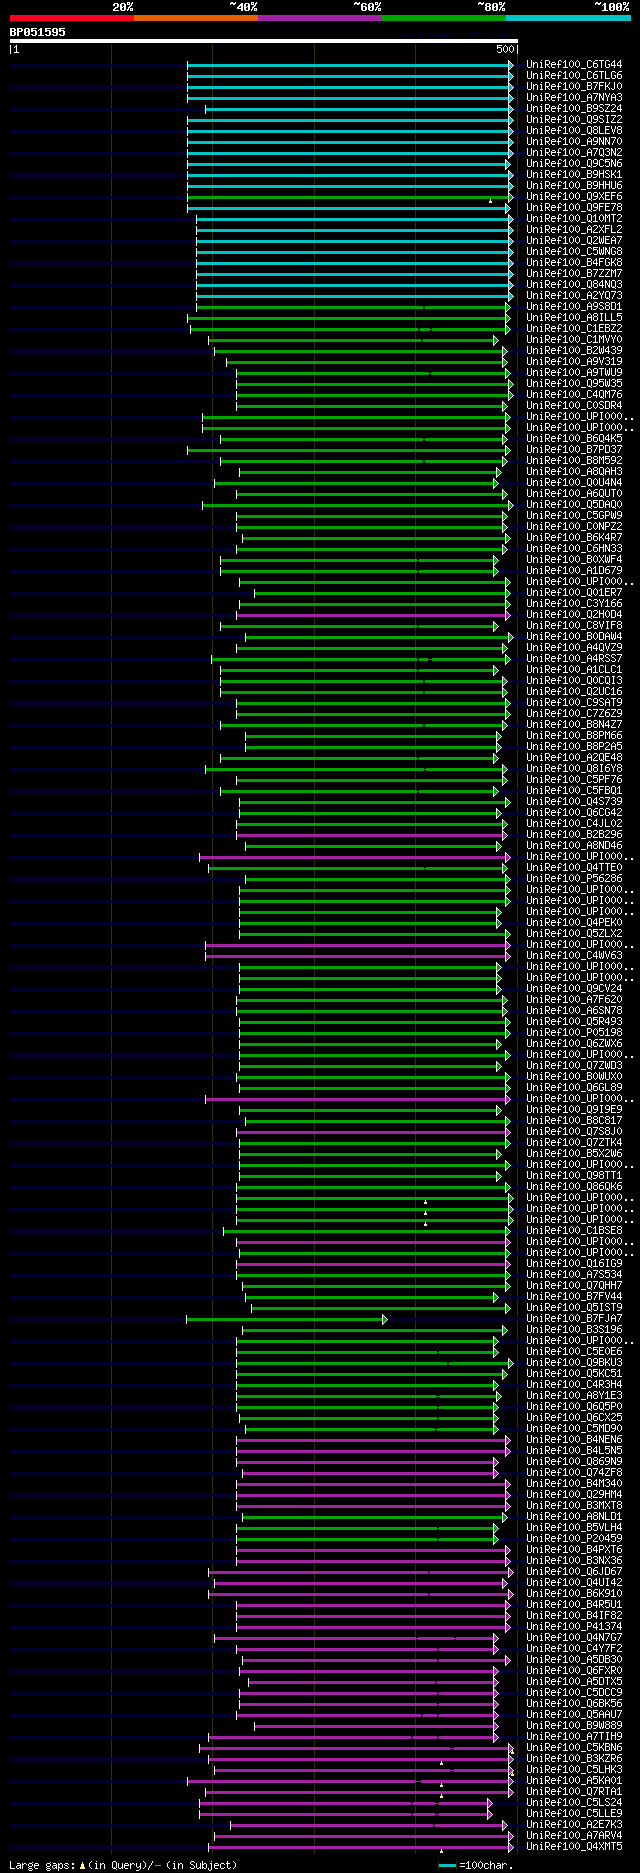Select label UniRef100_A9TWU9
Image resolution: width=640 pixels, height=1873 pixels.
coord(574,373)
